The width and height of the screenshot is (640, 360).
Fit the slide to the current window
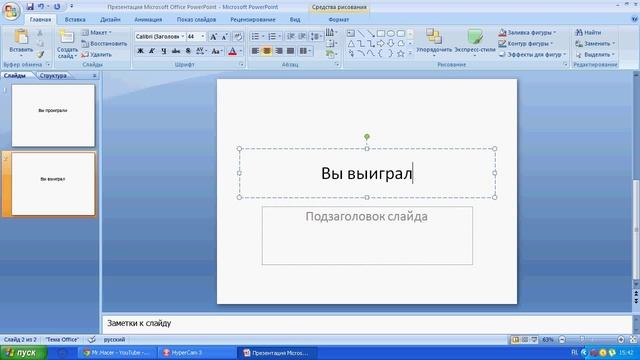(633, 340)
